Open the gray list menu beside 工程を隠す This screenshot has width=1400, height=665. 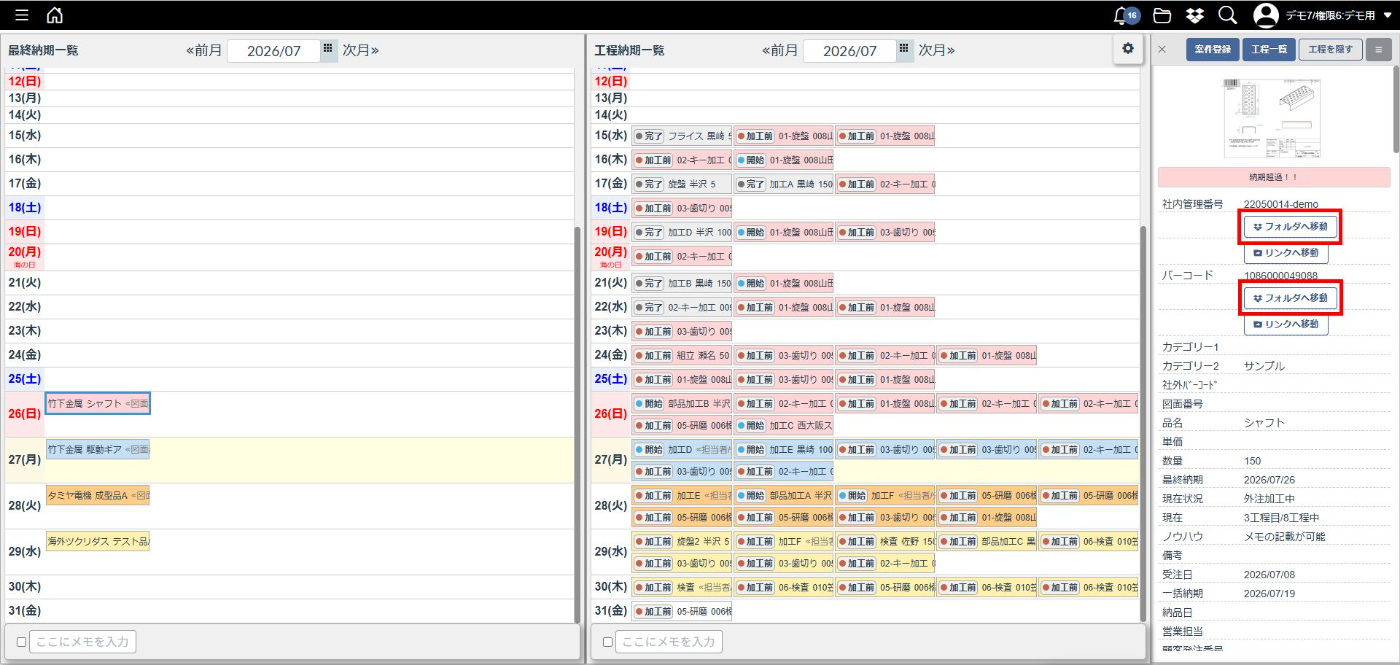1379,50
